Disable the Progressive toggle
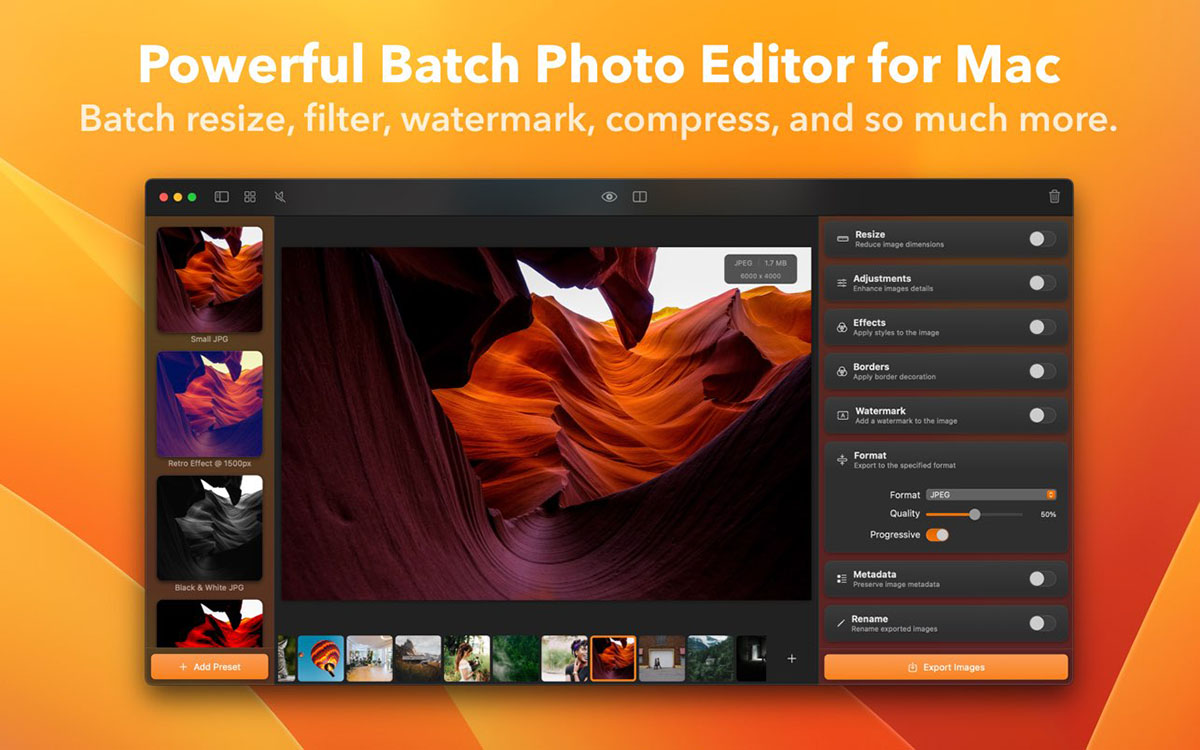Screen dimensions: 1200x750 coord(937,535)
